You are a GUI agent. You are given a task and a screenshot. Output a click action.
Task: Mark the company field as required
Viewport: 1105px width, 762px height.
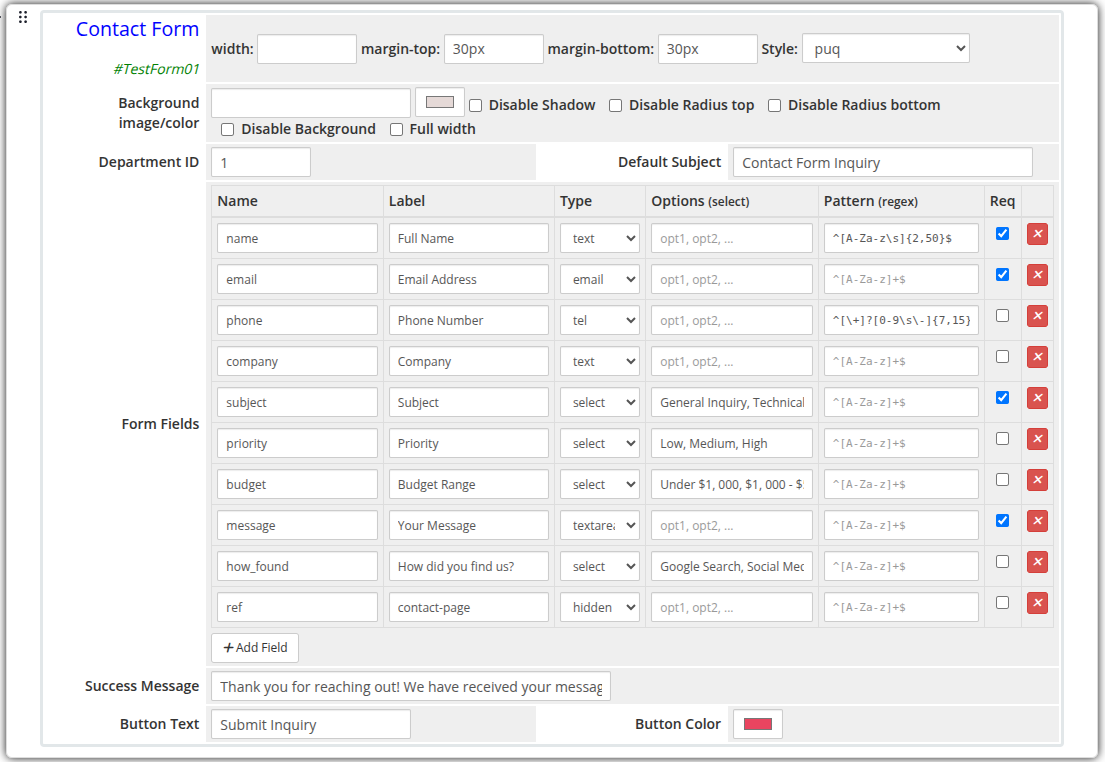point(1002,356)
